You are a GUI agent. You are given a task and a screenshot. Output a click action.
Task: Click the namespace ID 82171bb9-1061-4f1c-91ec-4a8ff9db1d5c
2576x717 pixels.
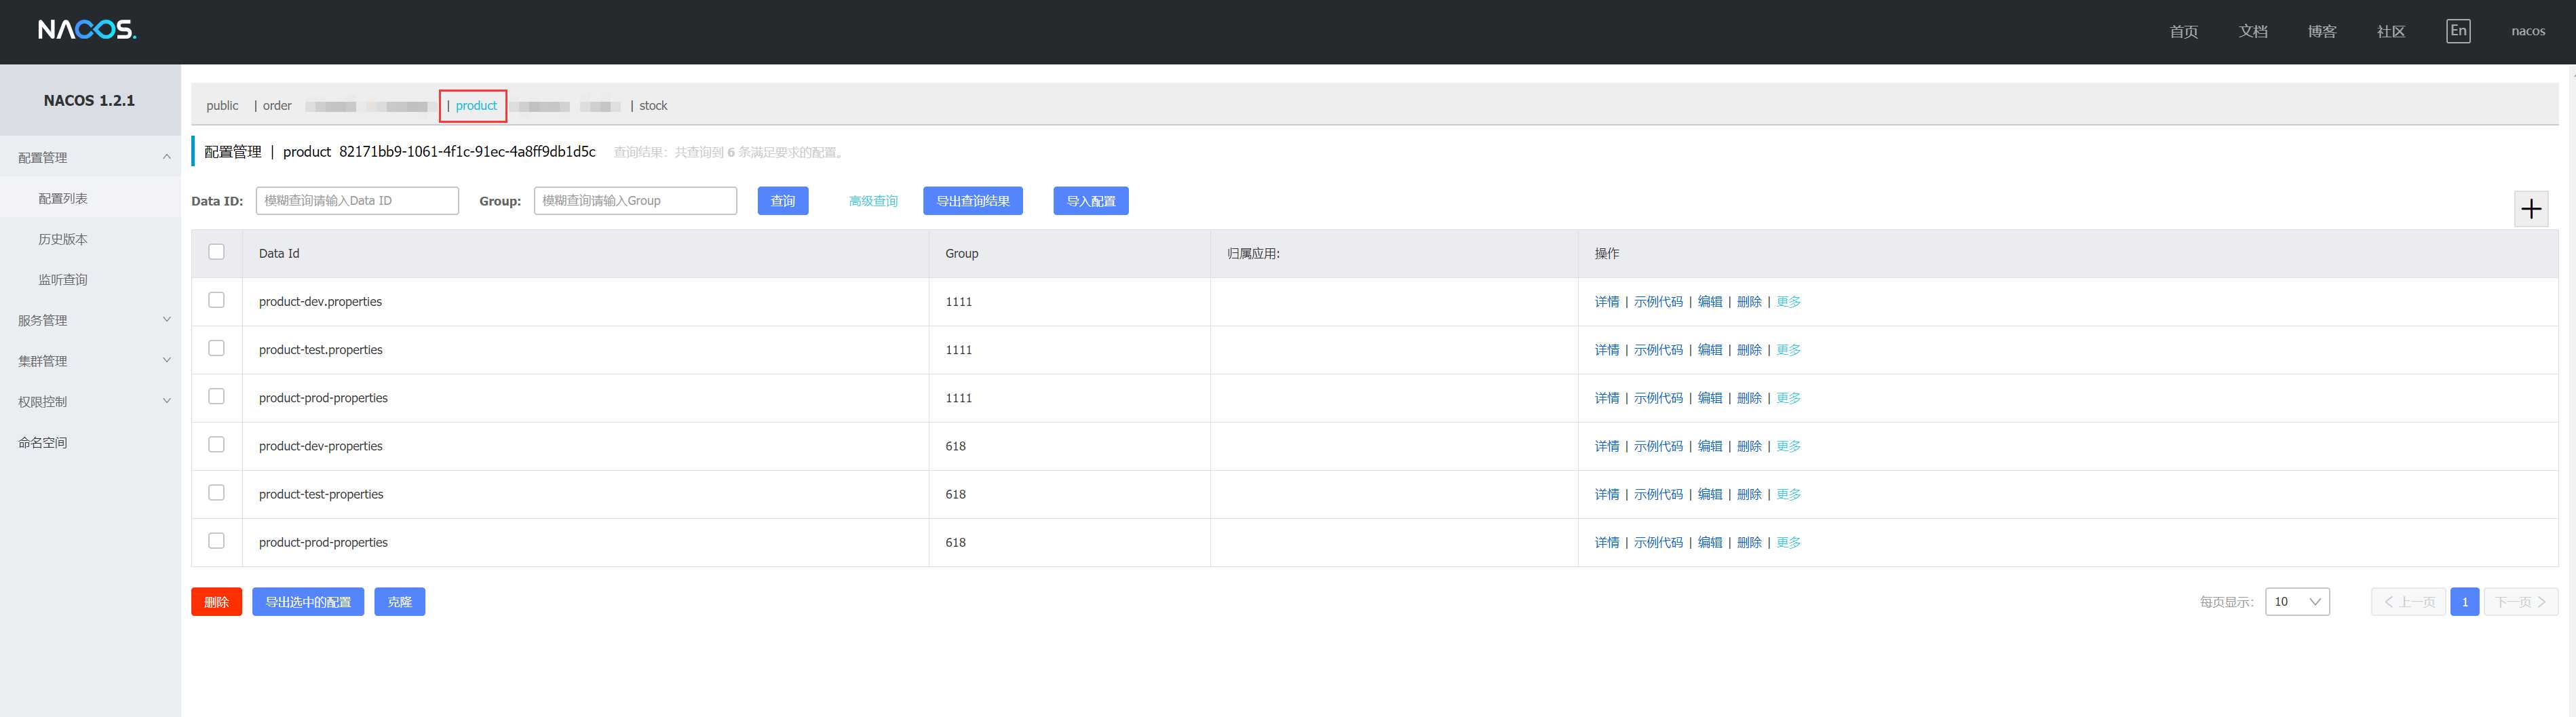(467, 152)
